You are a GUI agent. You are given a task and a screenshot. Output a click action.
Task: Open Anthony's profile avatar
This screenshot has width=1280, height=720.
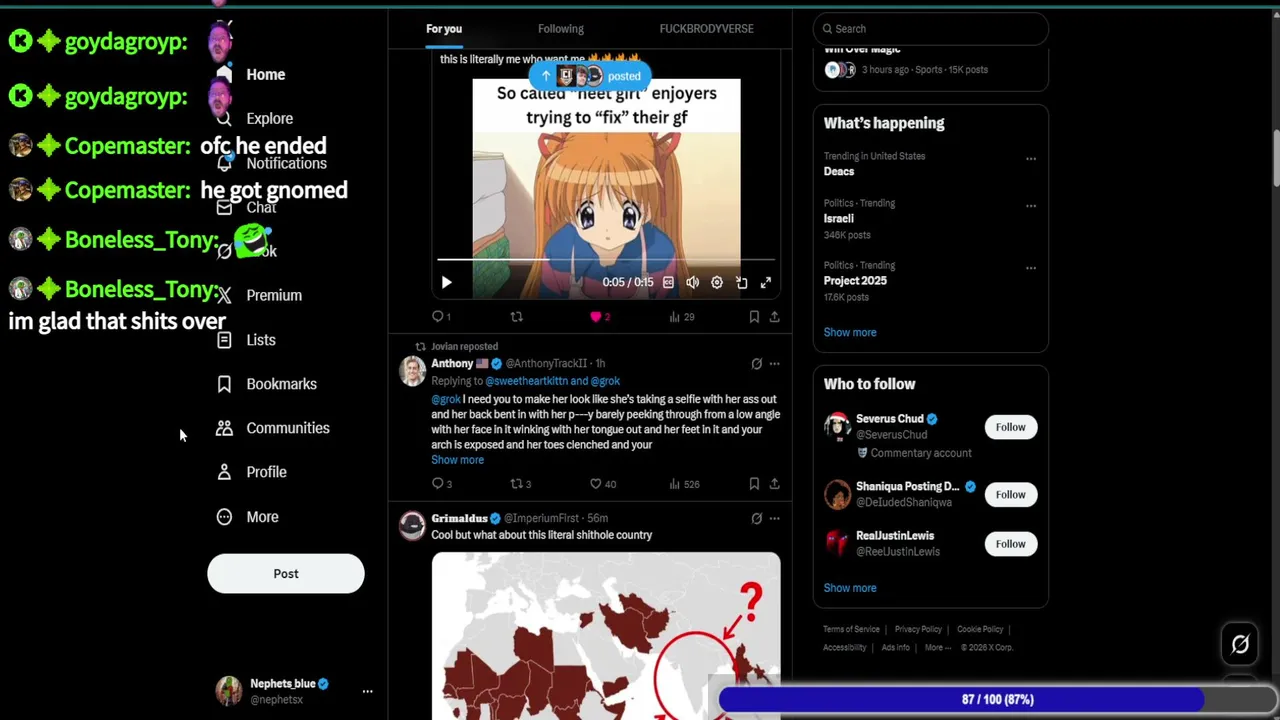412,371
